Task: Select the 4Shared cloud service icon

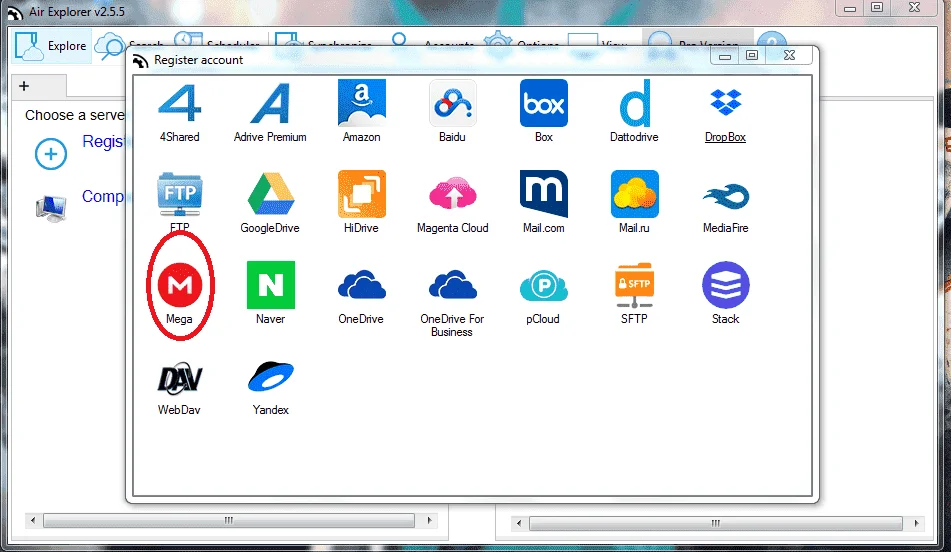Action: pyautogui.click(x=180, y=104)
